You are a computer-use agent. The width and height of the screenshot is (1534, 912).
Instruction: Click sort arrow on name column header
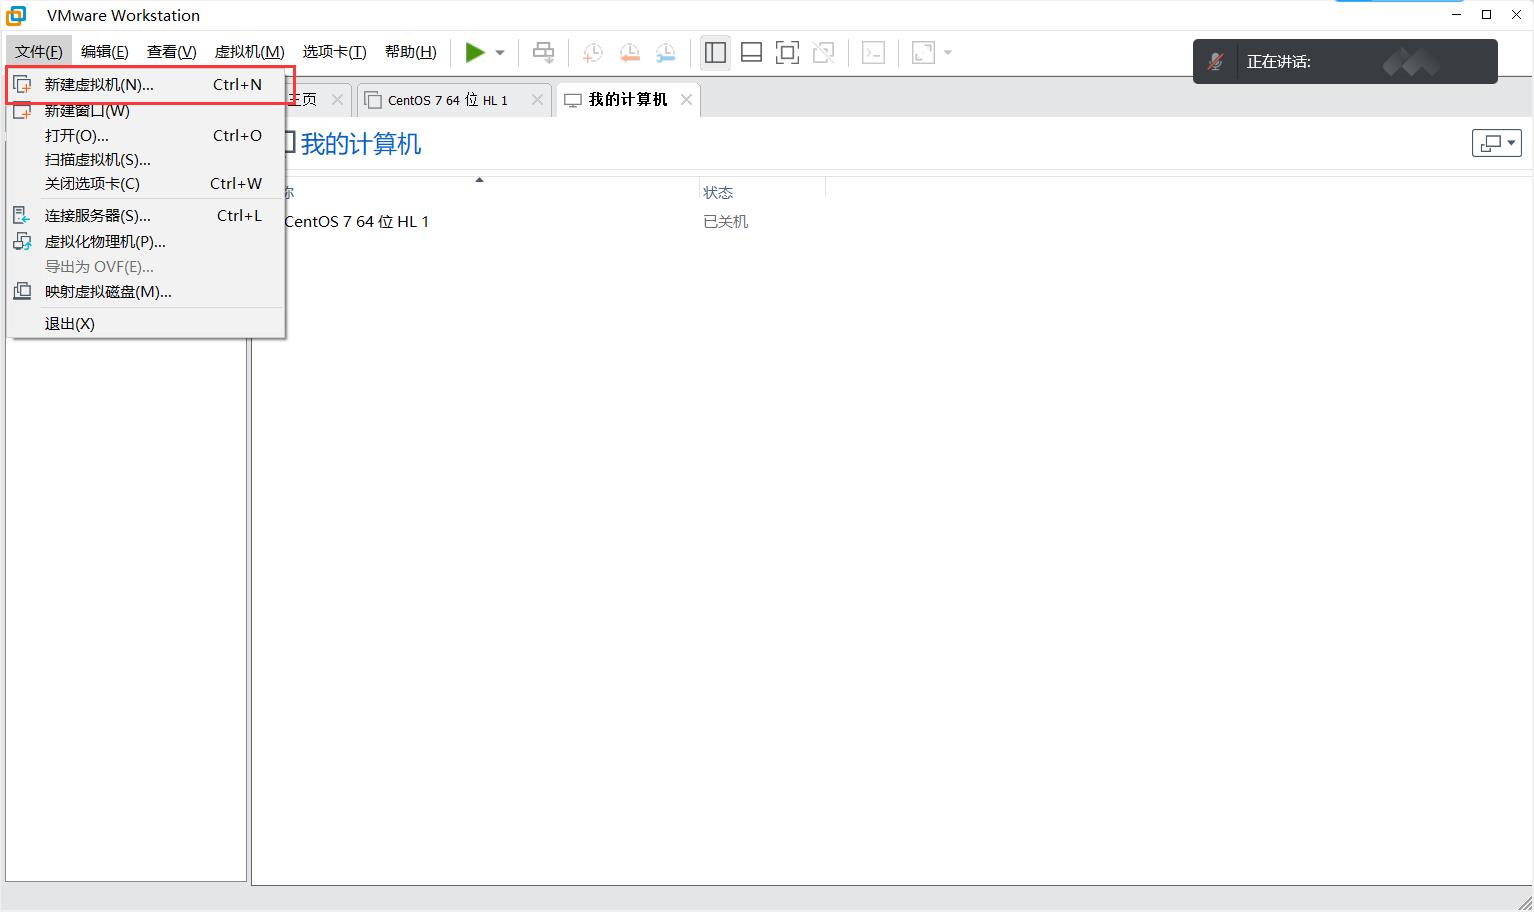pos(479,180)
